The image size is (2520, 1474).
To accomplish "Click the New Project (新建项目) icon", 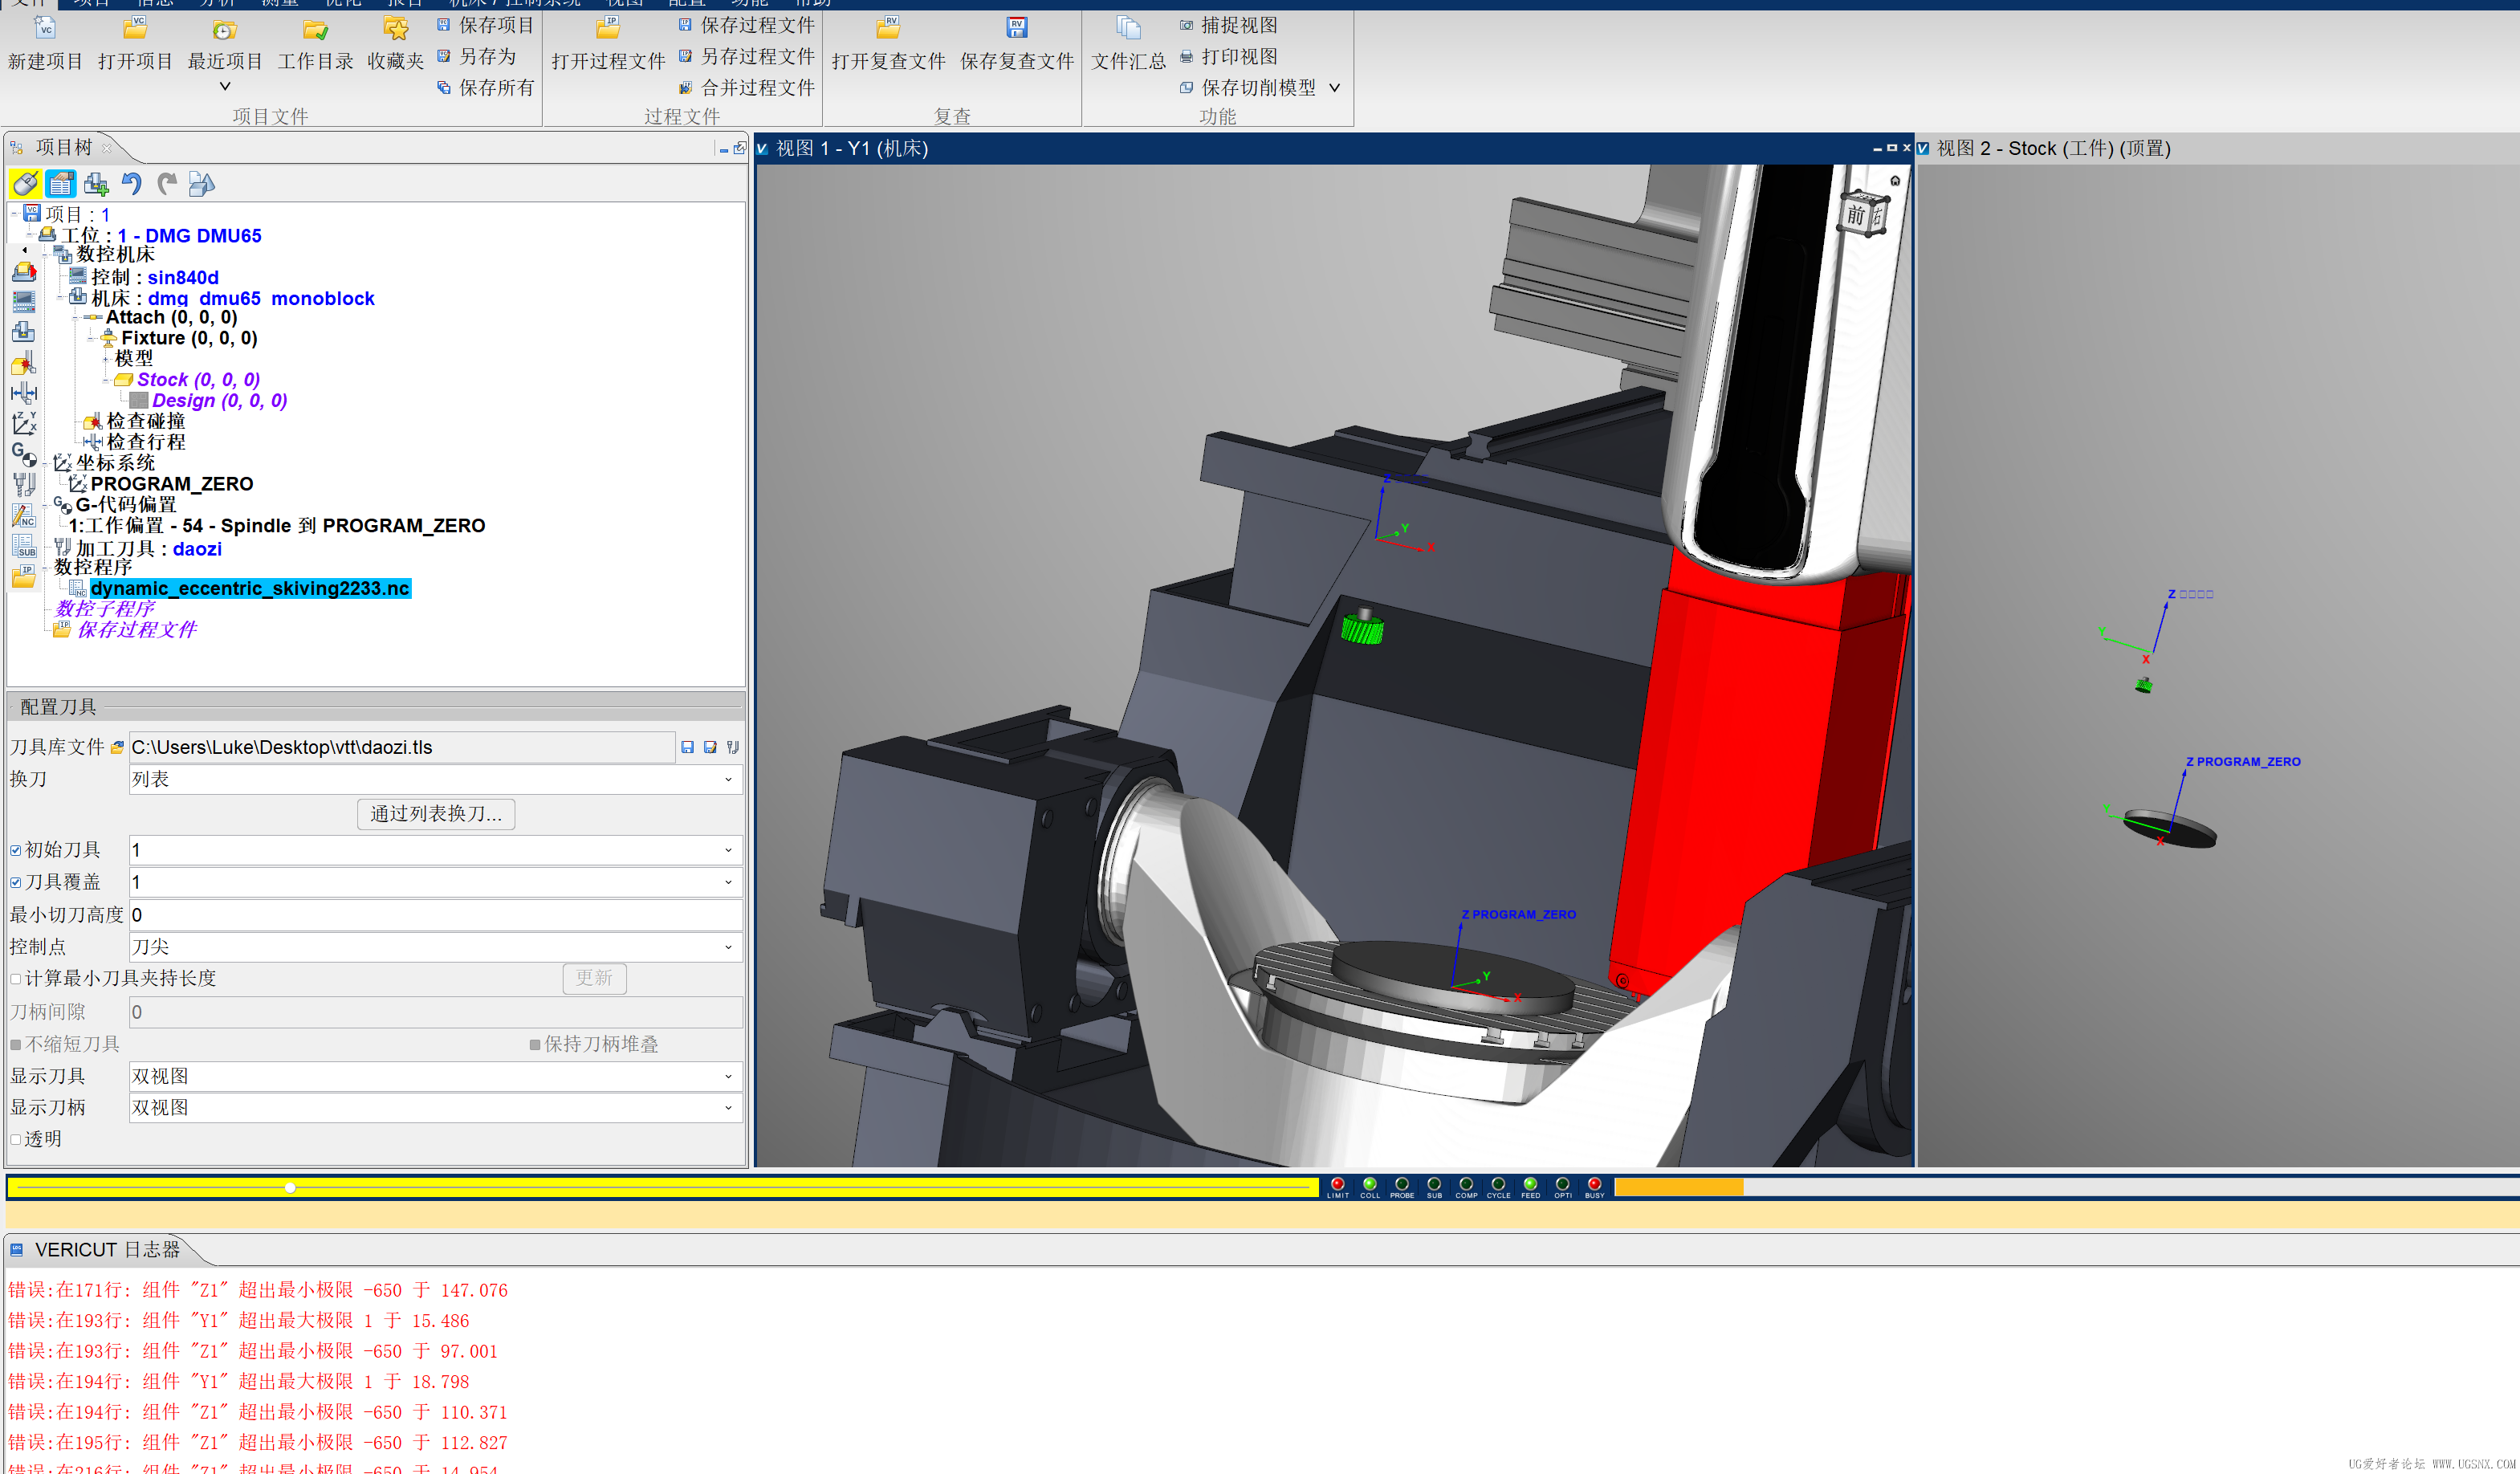I will [45, 28].
